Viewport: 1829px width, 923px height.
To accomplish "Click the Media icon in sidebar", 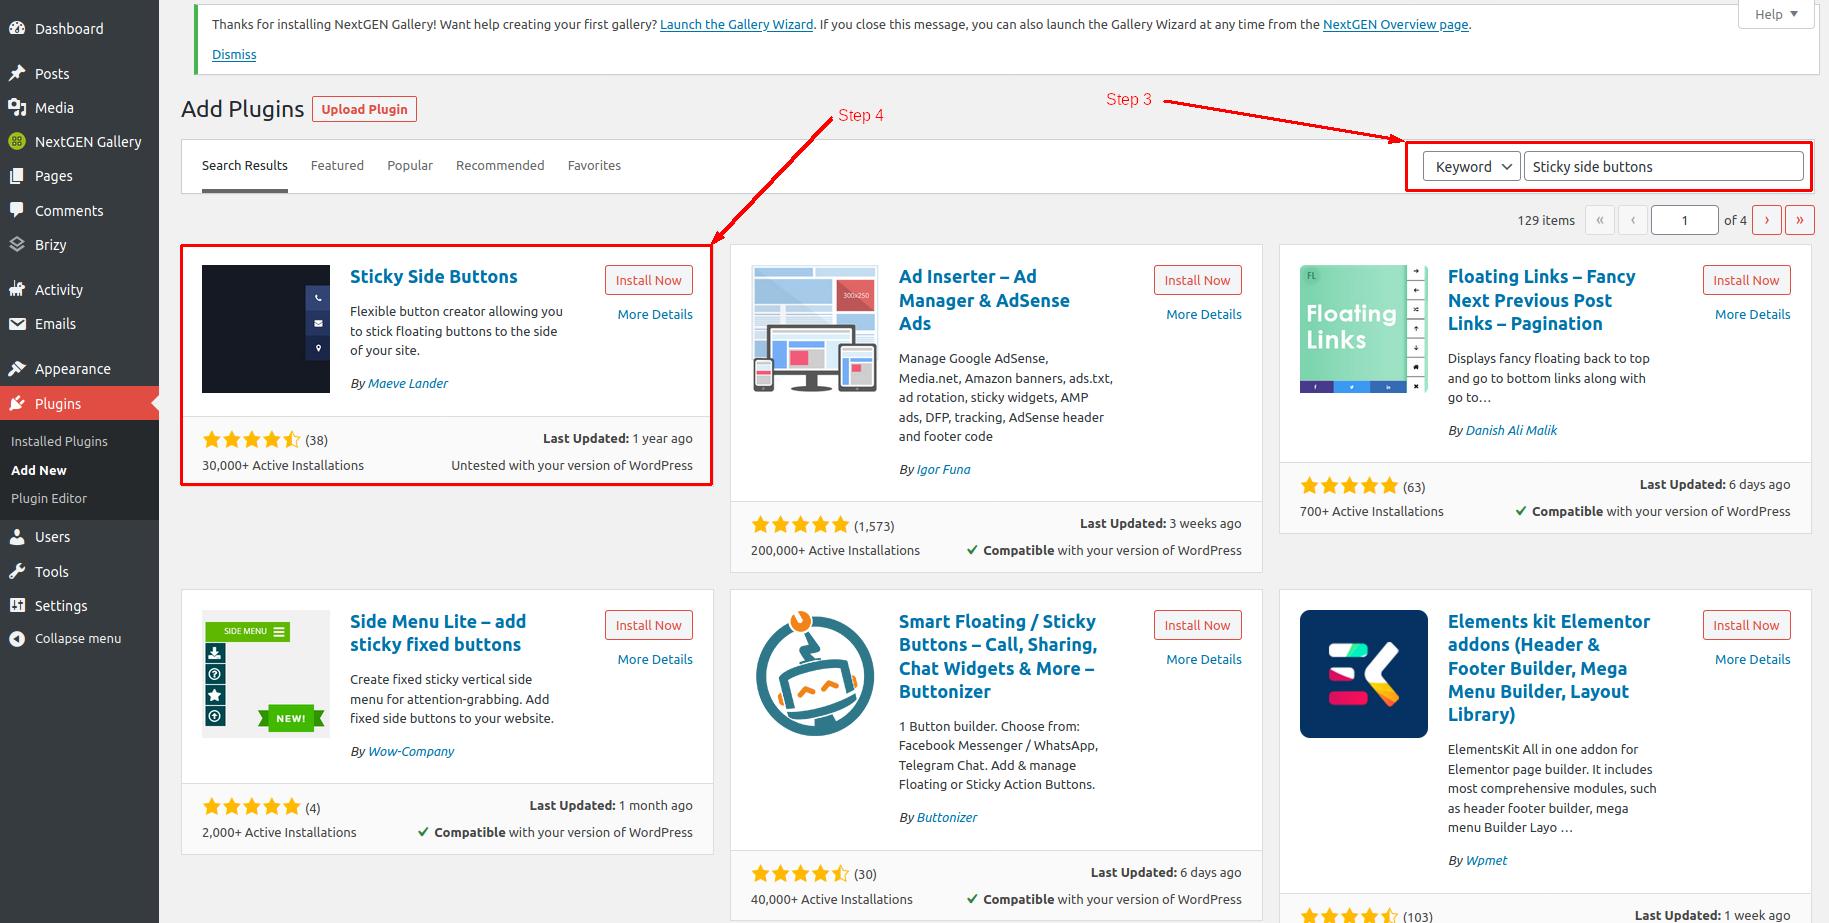I will [17, 107].
